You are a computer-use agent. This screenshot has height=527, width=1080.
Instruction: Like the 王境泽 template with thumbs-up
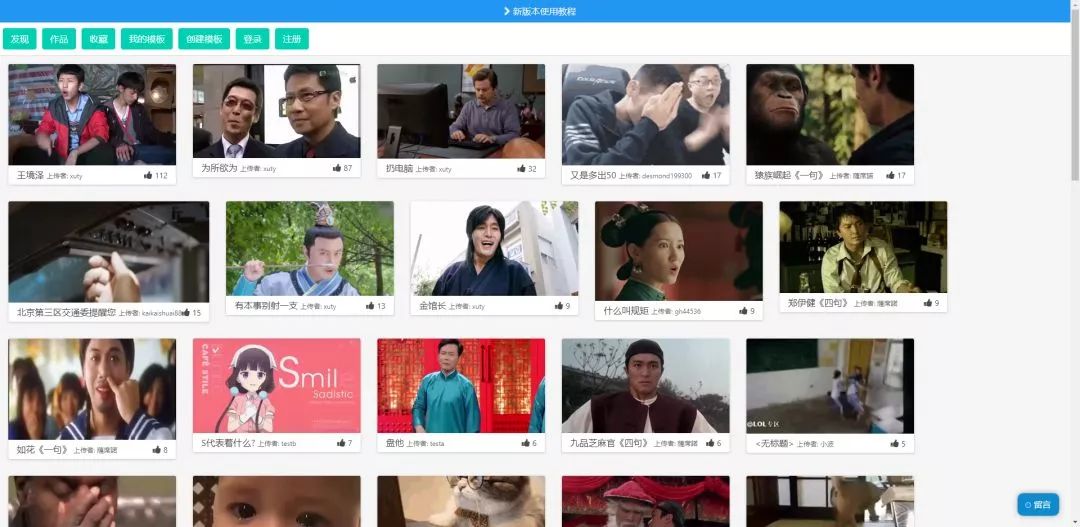pyautogui.click(x=148, y=176)
